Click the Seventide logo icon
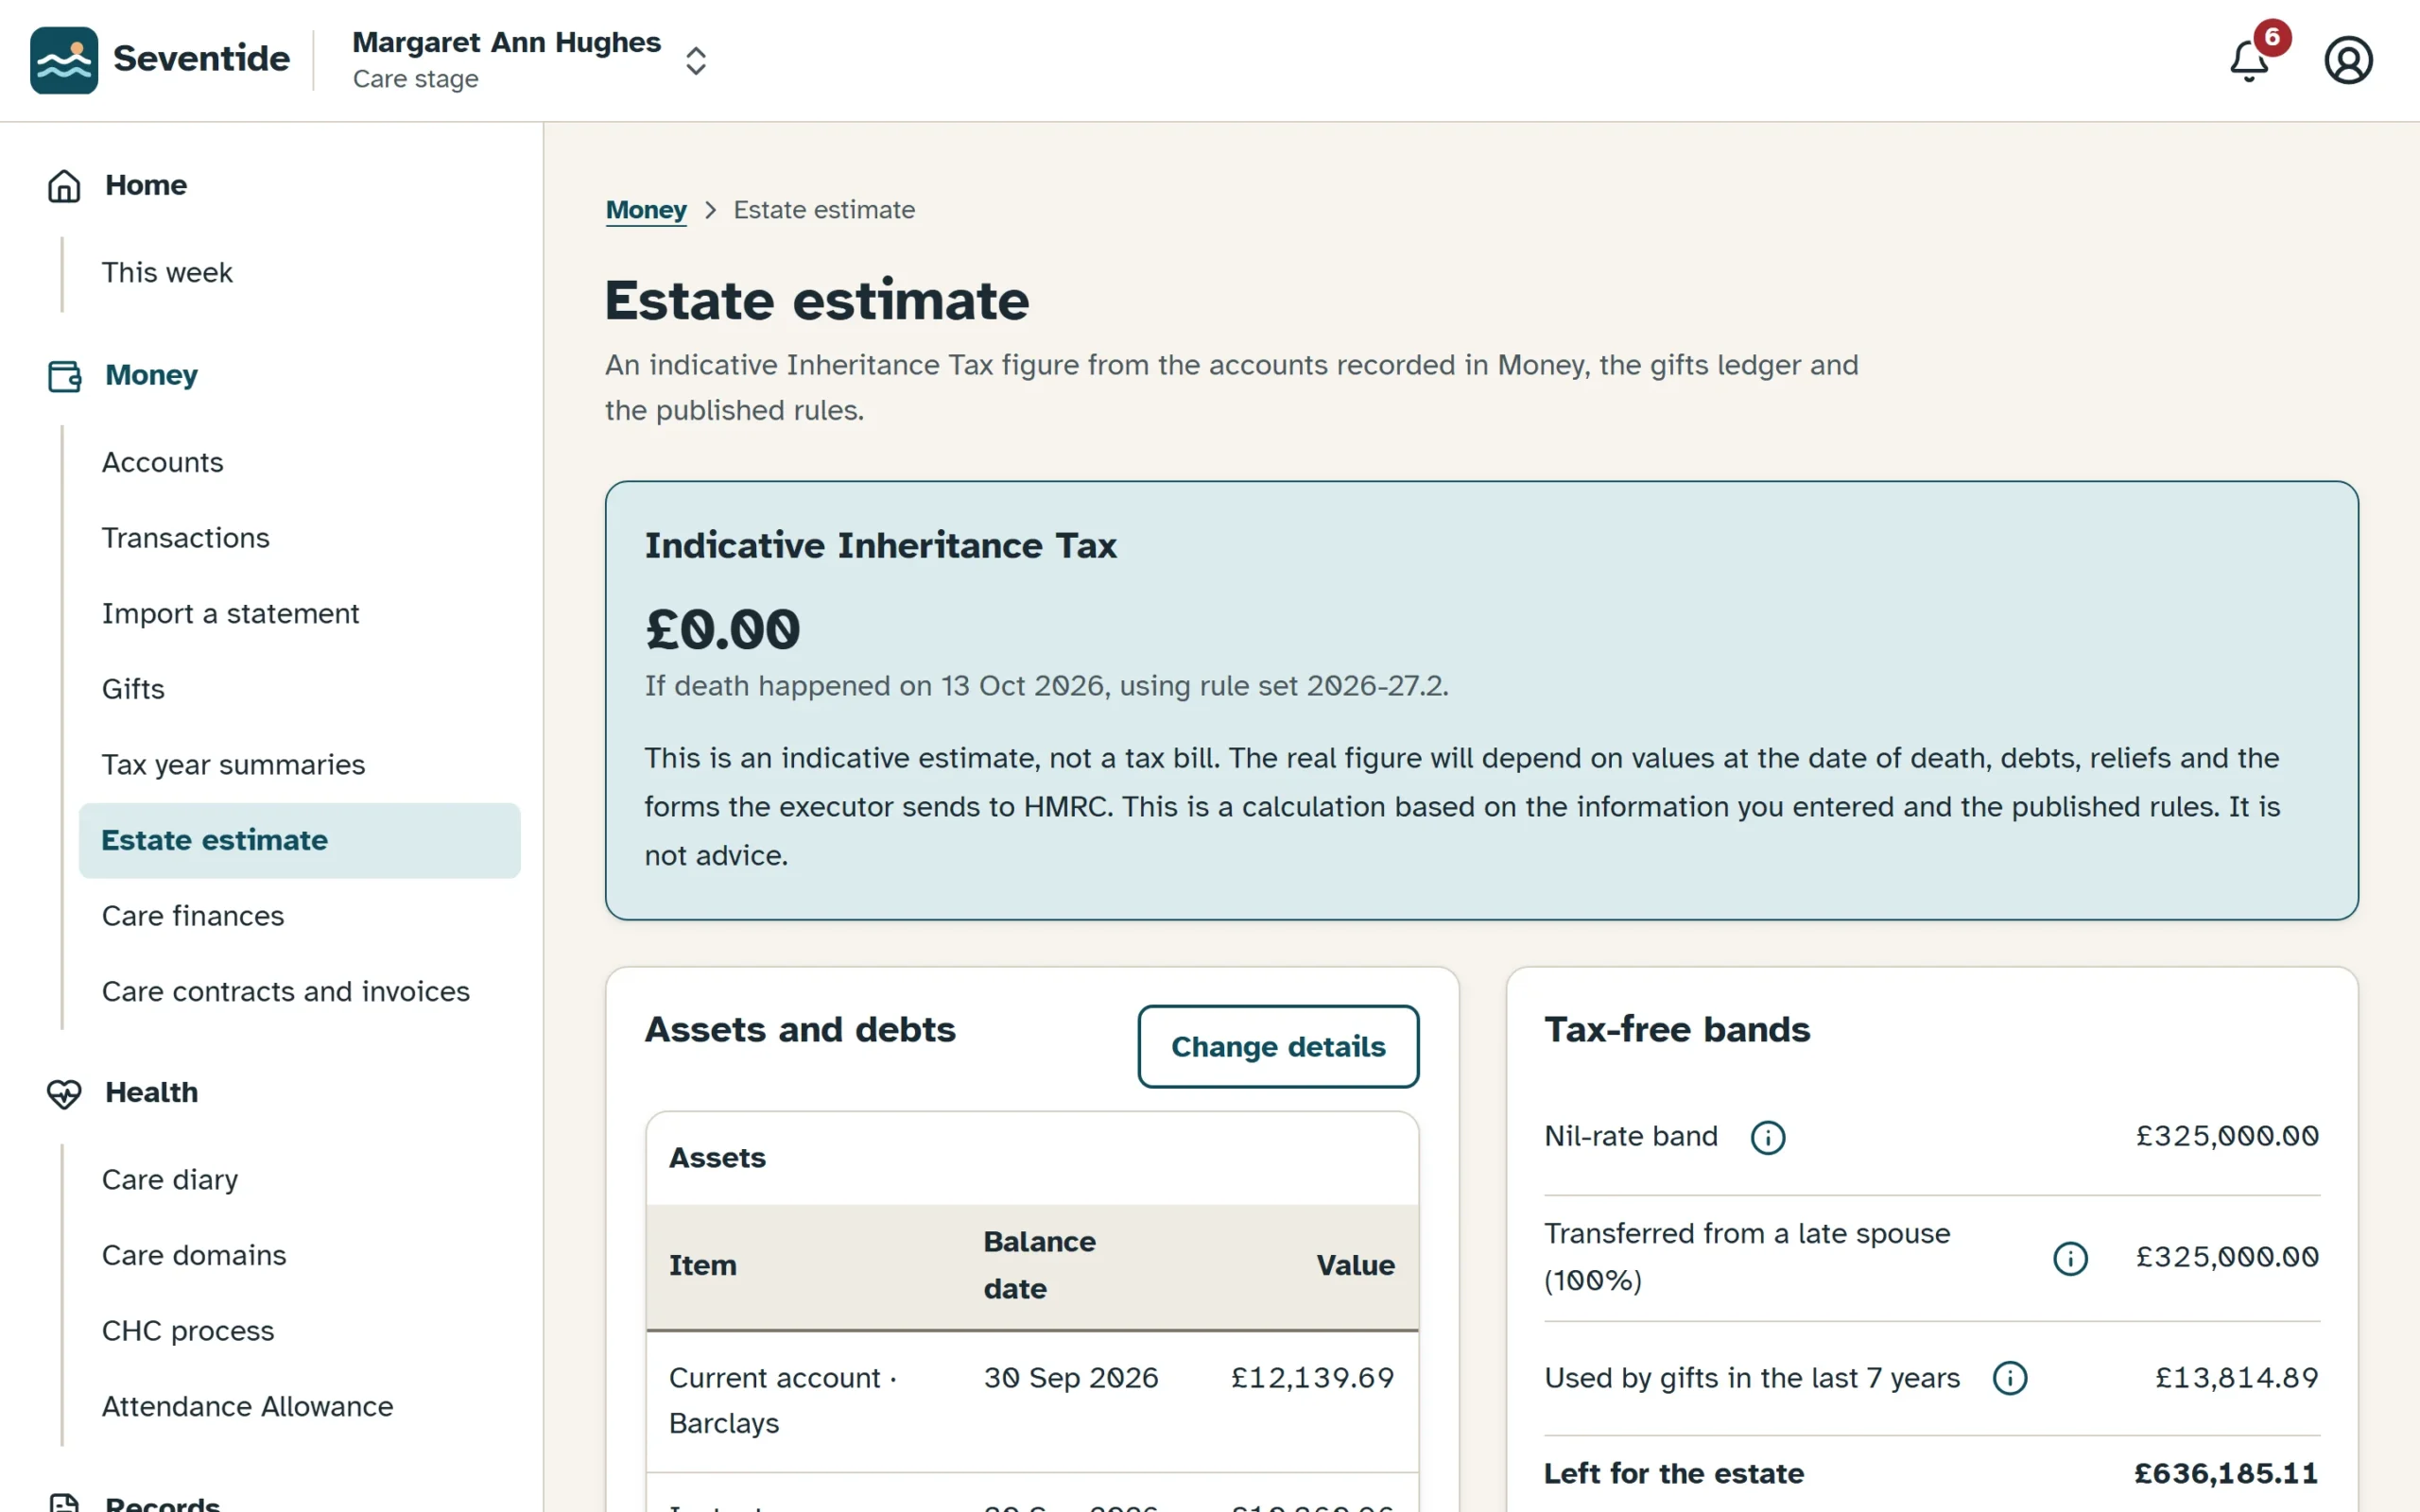Viewport: 2420px width, 1512px height. click(x=64, y=60)
